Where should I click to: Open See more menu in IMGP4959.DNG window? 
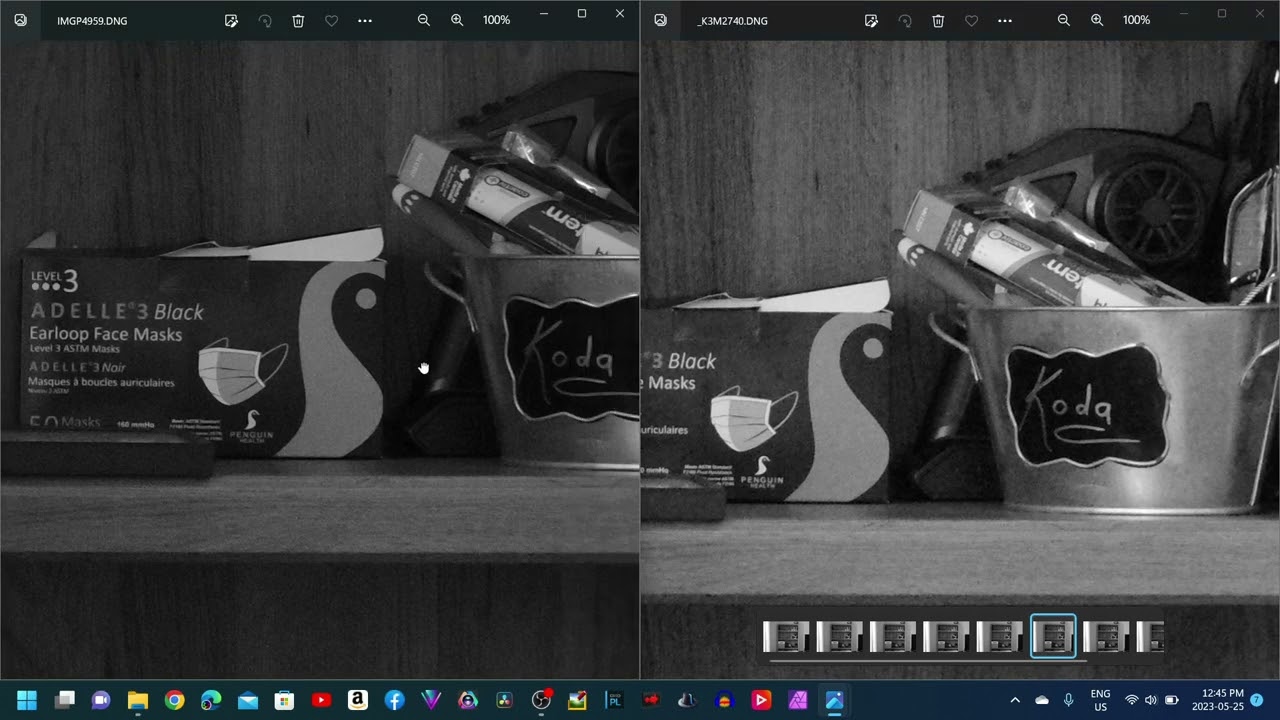point(365,20)
